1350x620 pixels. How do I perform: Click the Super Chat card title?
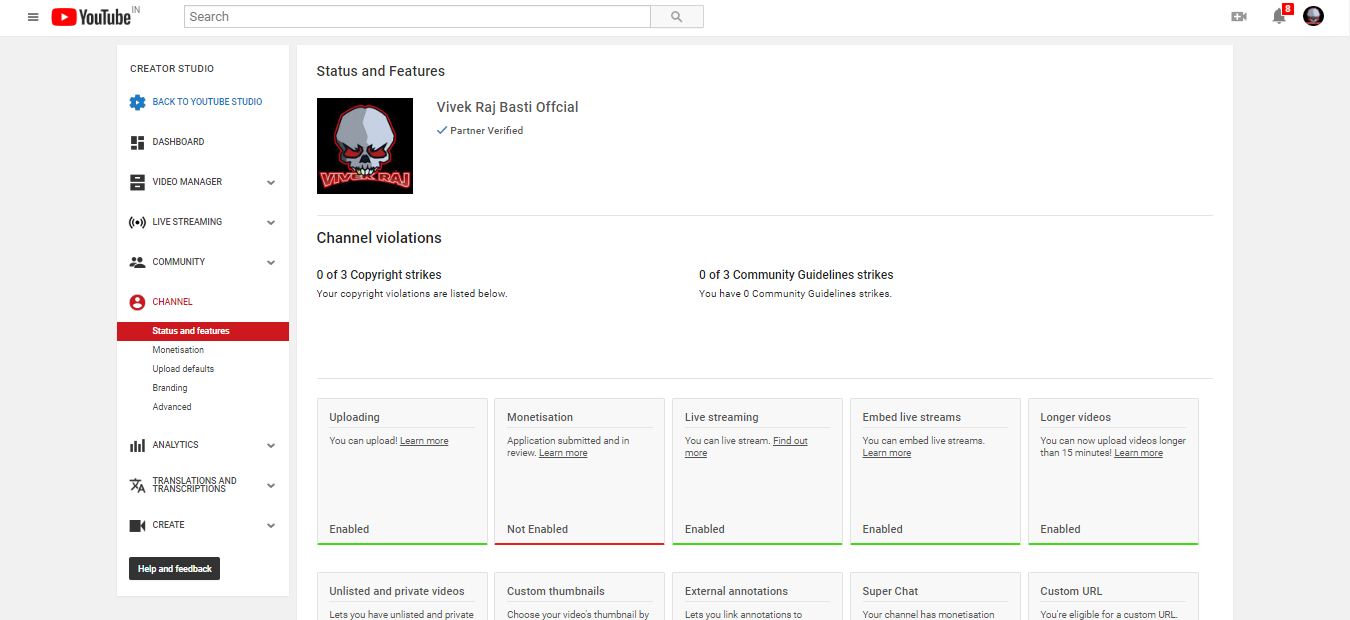pyautogui.click(x=890, y=591)
